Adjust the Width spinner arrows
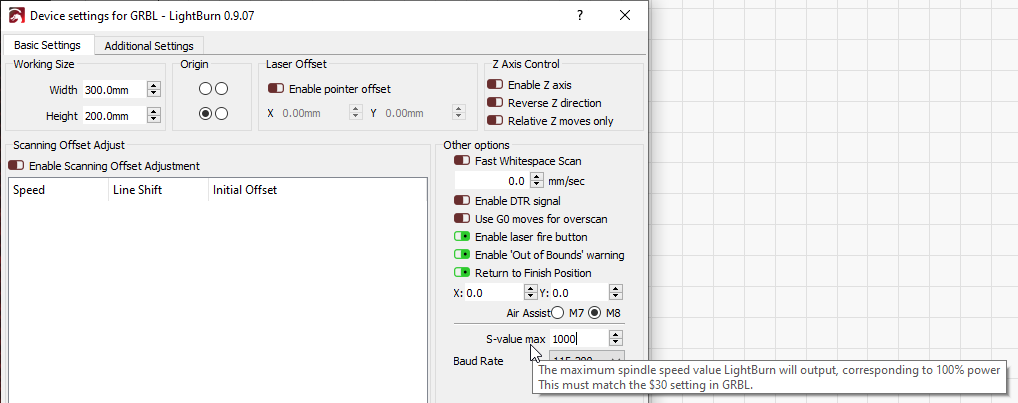 [154, 90]
